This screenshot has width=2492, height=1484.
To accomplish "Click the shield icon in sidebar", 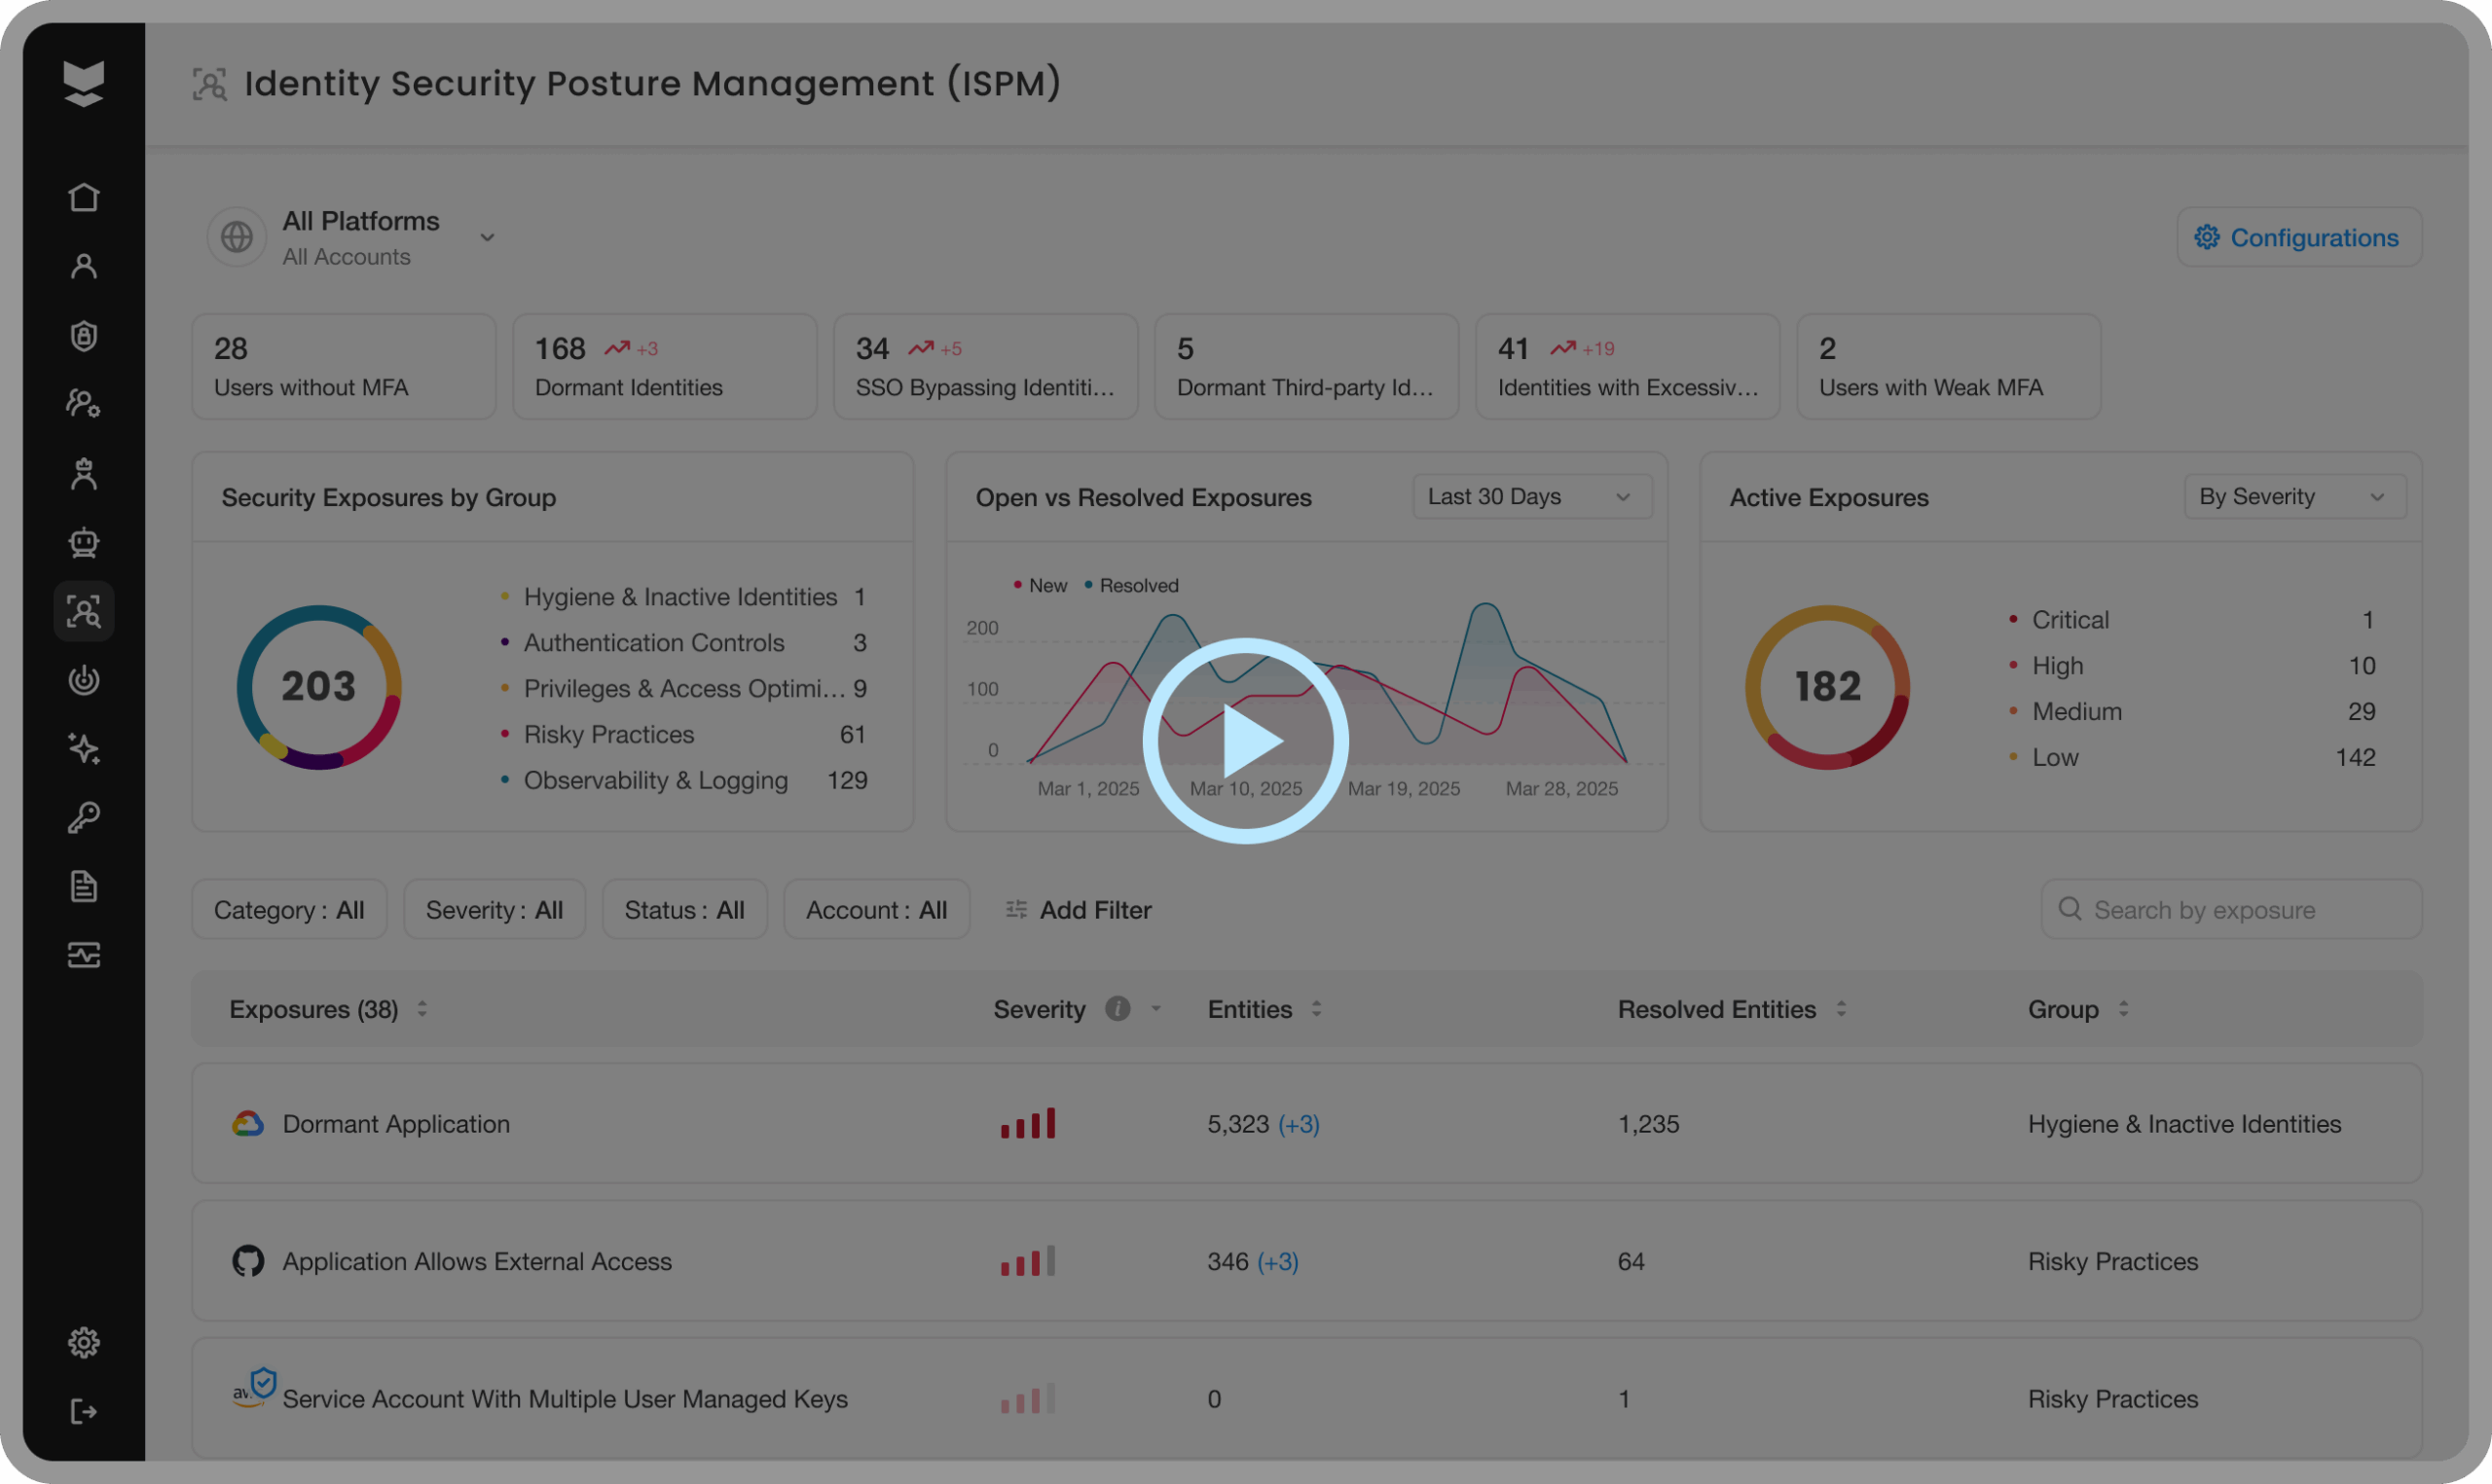I will pos(84,335).
